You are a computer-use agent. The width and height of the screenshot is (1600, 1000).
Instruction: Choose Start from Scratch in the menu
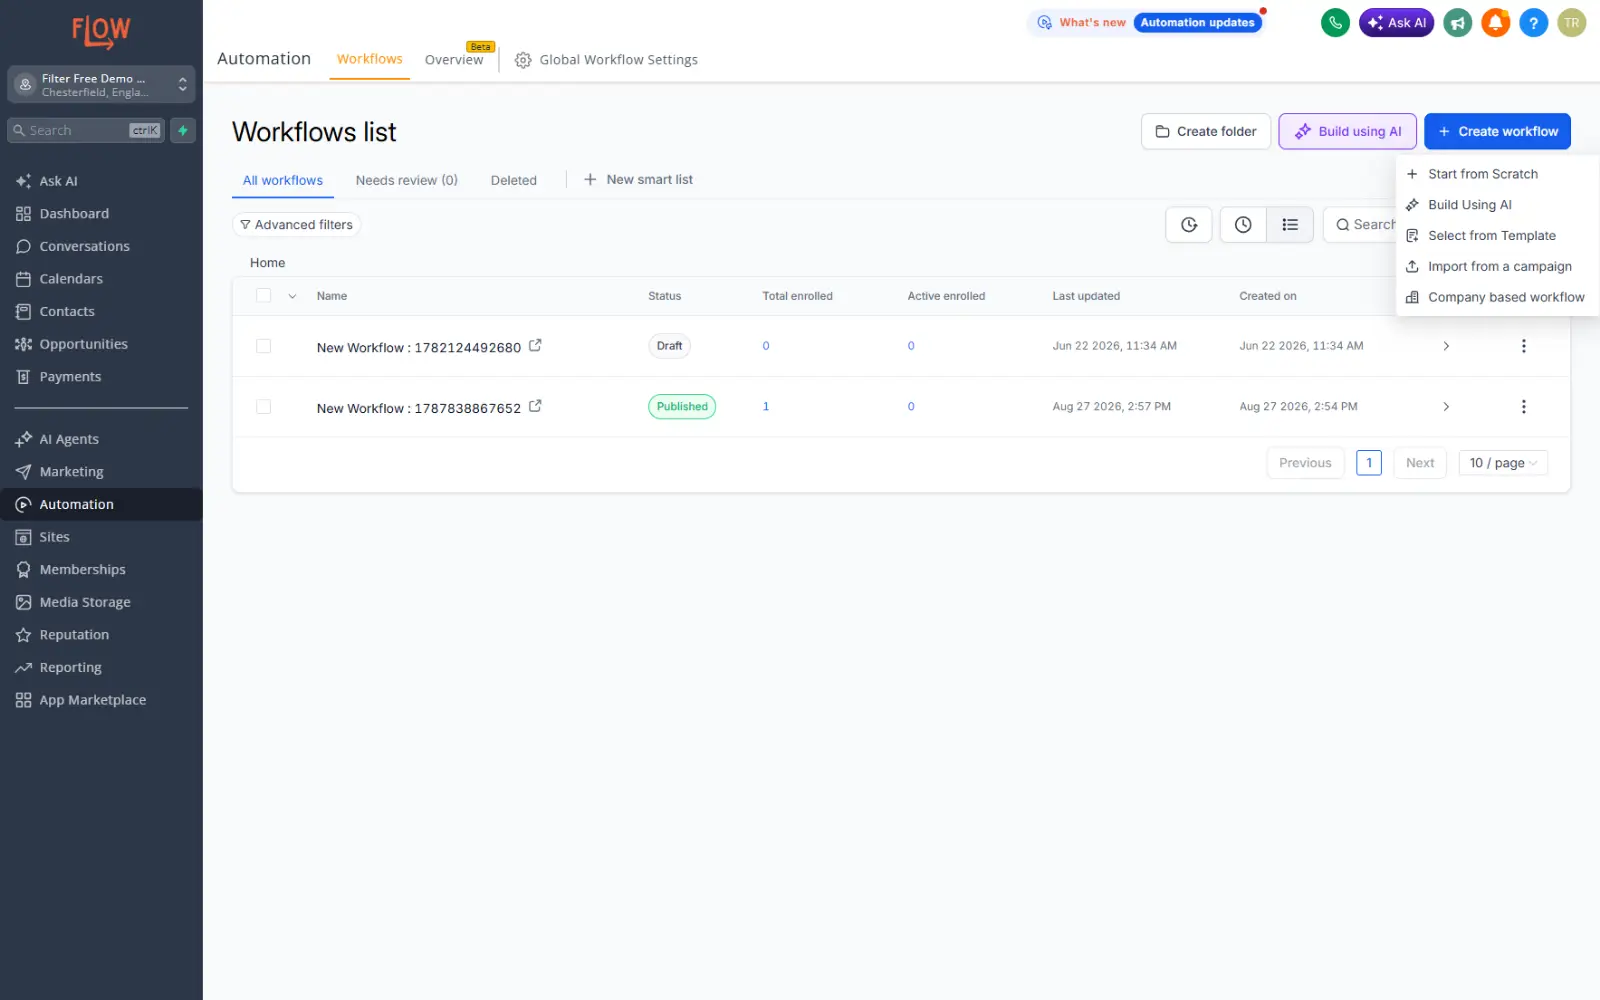[x=1497, y=174]
